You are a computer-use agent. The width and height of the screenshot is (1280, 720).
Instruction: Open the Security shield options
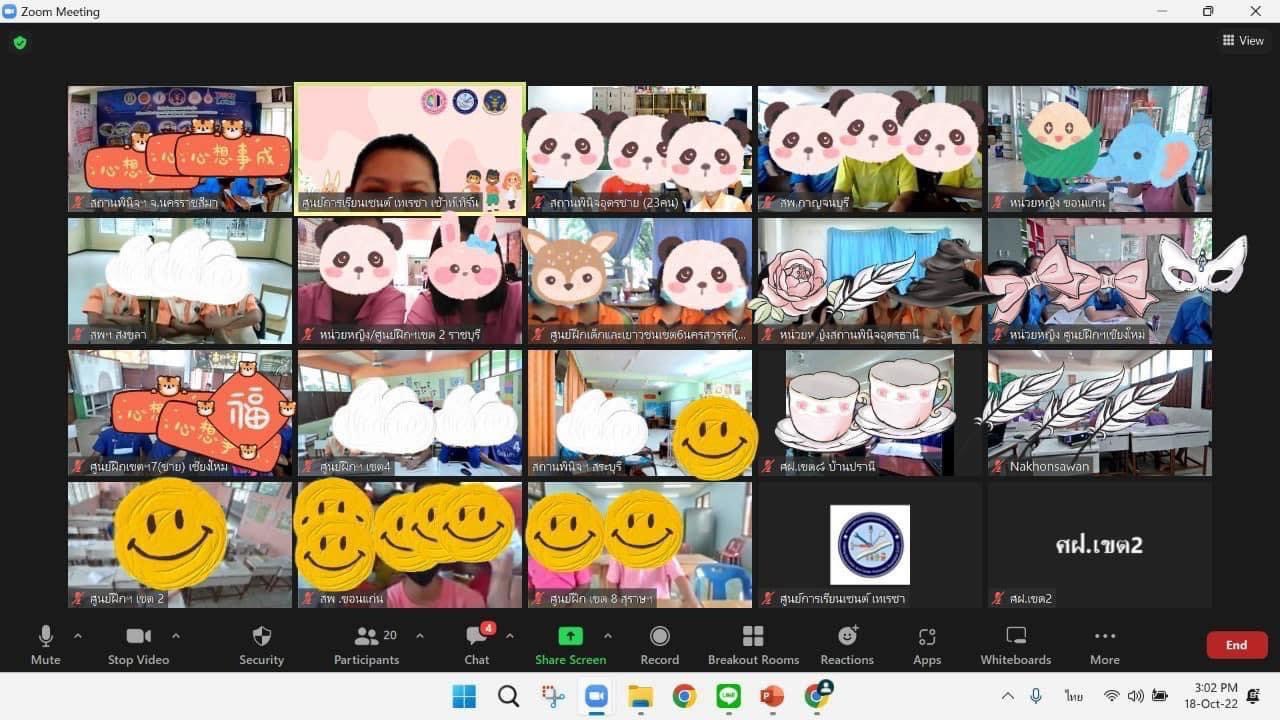[x=261, y=645]
